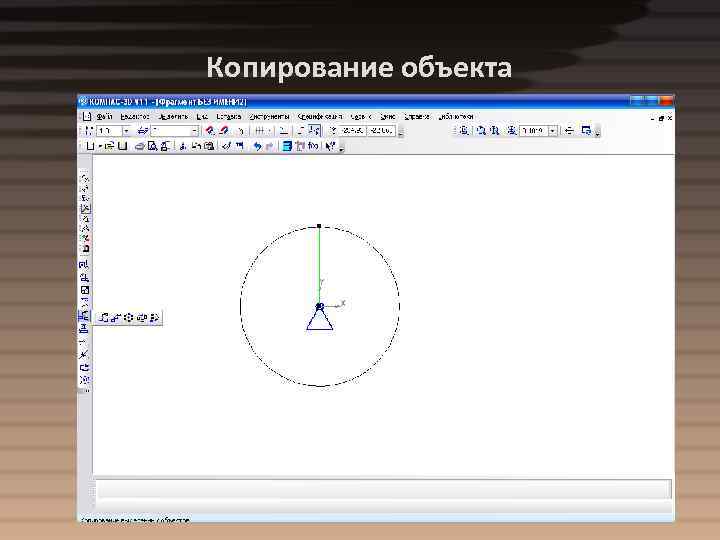Choose the circular copy icon in flyout
The width and height of the screenshot is (720, 540).
pyautogui.click(x=129, y=317)
